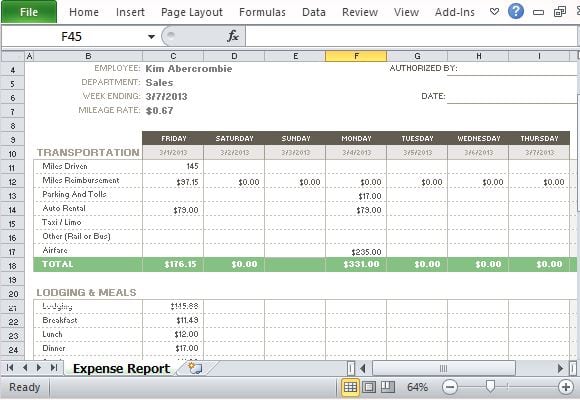
Task: Click Monday airfare $235.00 cell
Action: click(366, 252)
